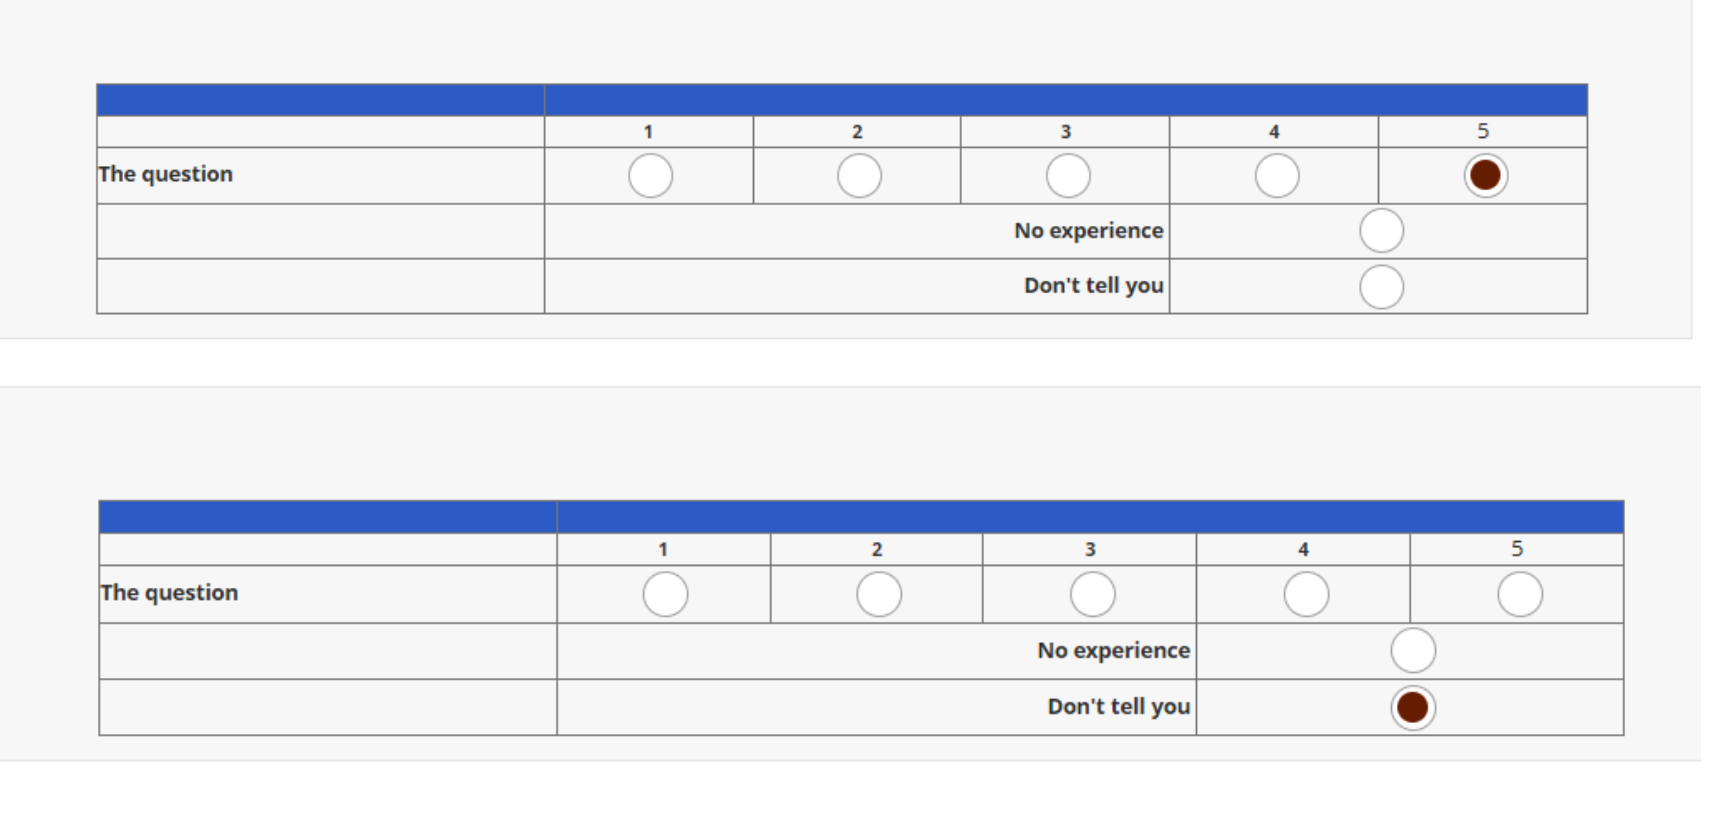Click the "Don't tell you" label in second table

pos(1118,707)
